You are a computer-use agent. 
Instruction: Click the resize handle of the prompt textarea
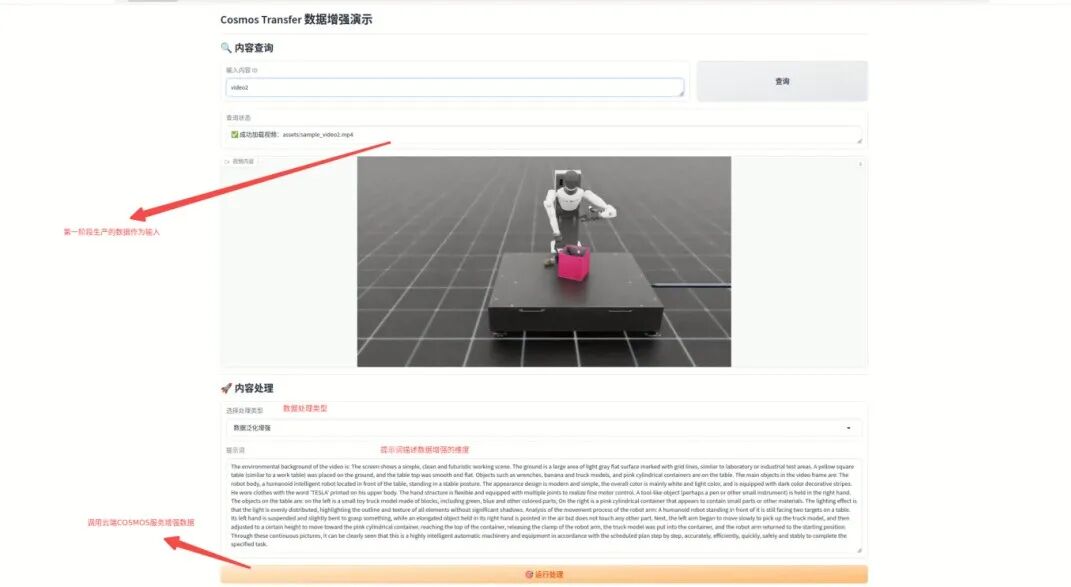[x=858, y=550]
